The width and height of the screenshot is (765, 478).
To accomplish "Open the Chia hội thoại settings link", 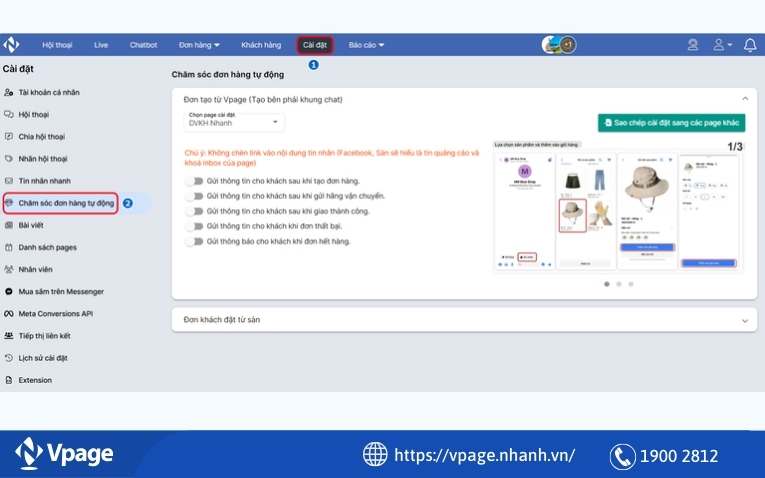I will click(x=41, y=137).
